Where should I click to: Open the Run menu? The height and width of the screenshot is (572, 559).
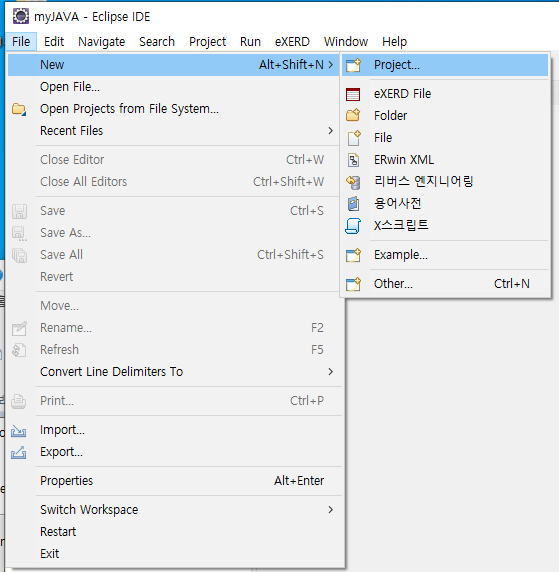coord(250,42)
